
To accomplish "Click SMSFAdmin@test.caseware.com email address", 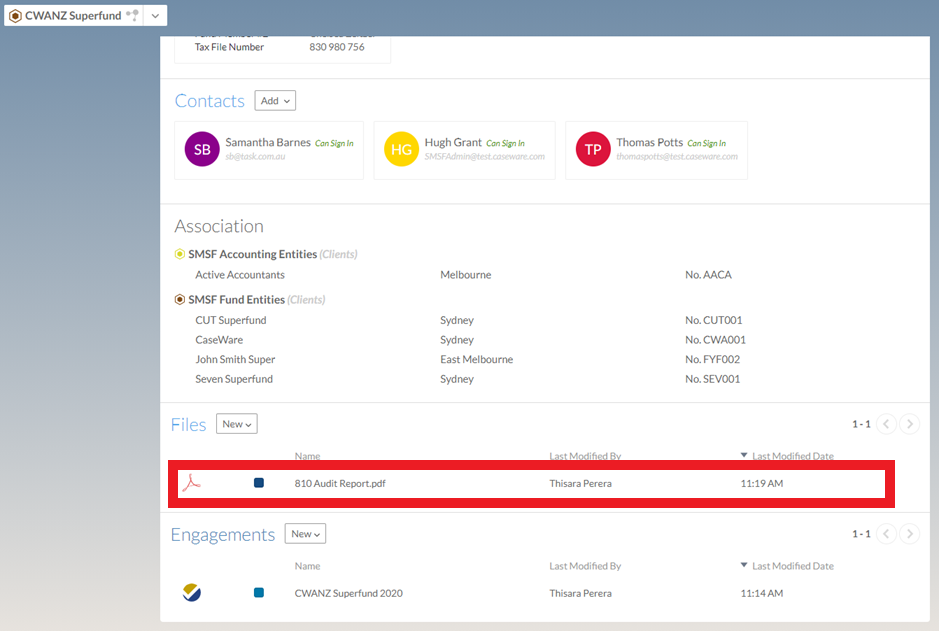I will pos(484,157).
